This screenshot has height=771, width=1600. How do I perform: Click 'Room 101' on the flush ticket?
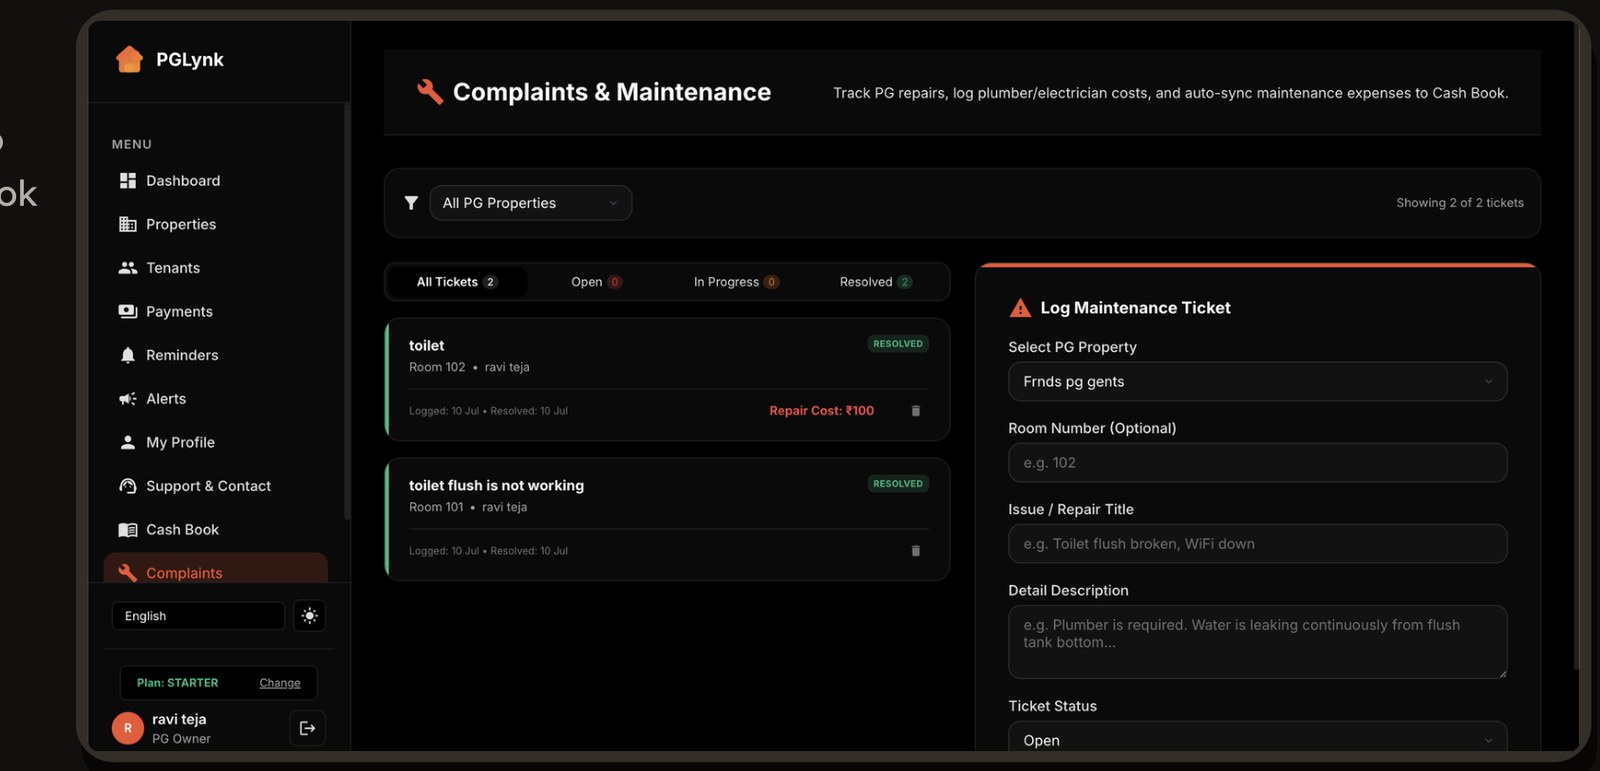(436, 507)
